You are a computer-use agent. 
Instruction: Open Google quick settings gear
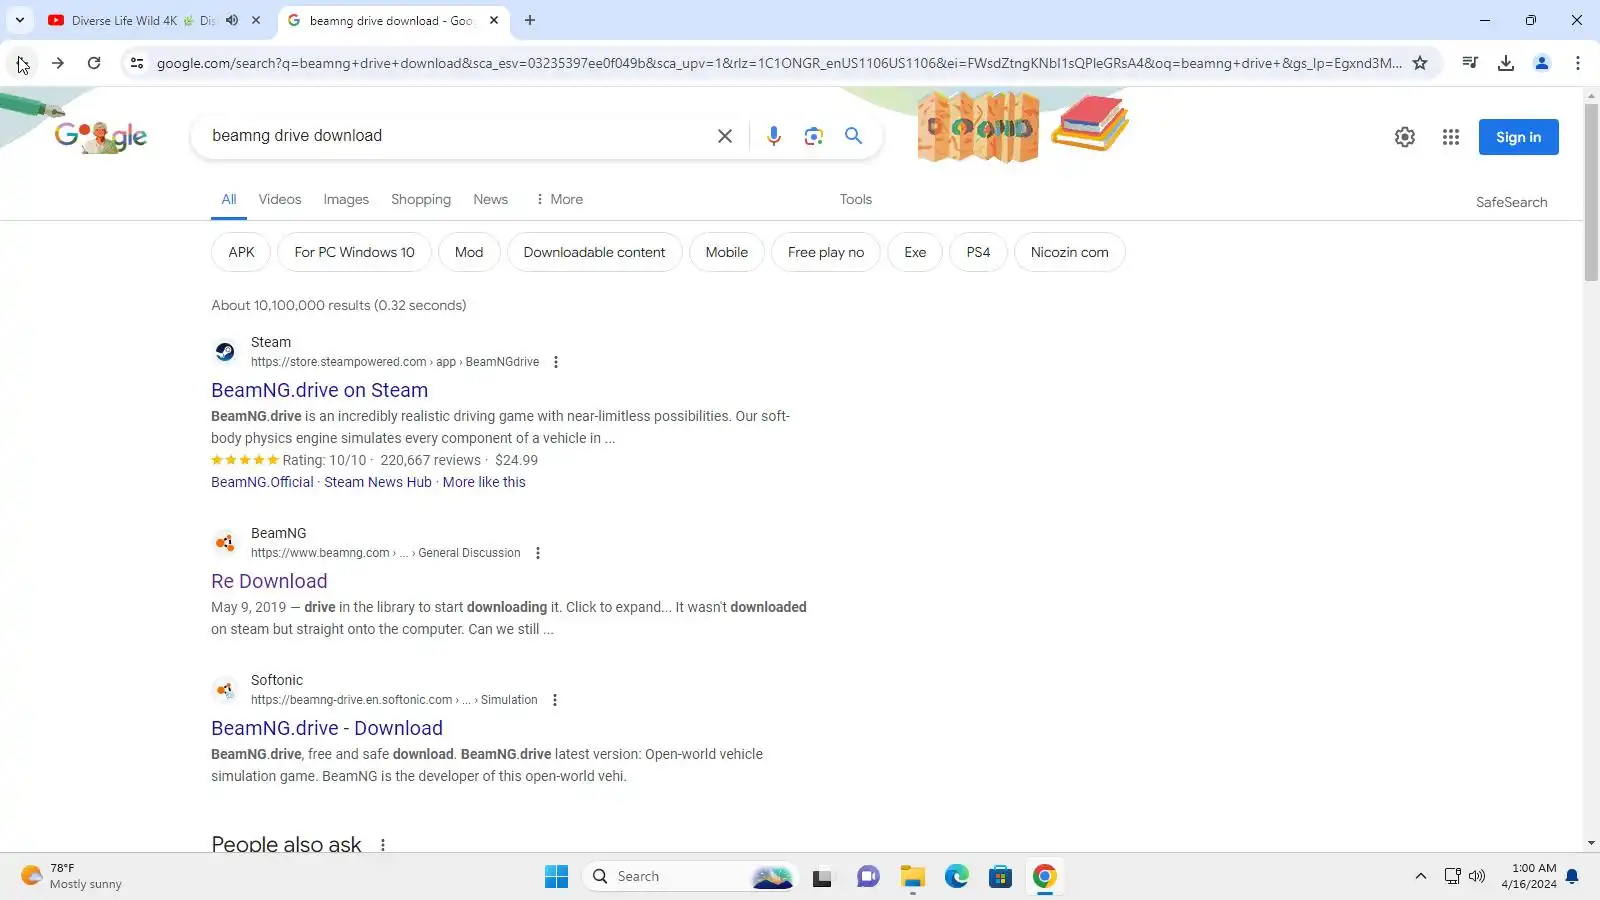point(1405,137)
